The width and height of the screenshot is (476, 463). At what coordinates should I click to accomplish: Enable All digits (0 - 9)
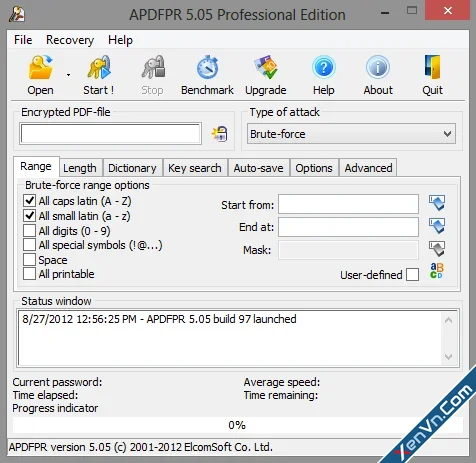[29, 230]
